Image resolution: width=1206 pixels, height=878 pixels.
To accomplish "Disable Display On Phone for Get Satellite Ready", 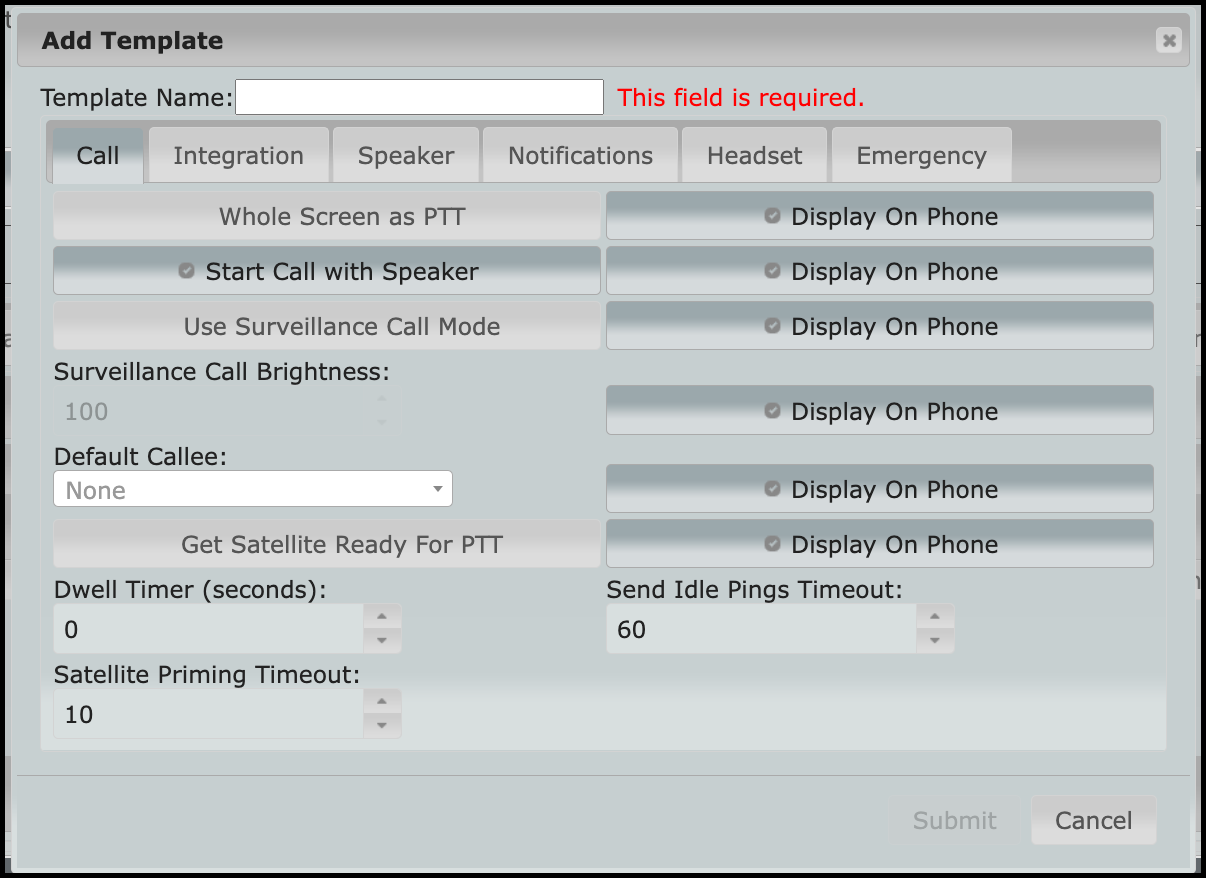I will pos(879,543).
